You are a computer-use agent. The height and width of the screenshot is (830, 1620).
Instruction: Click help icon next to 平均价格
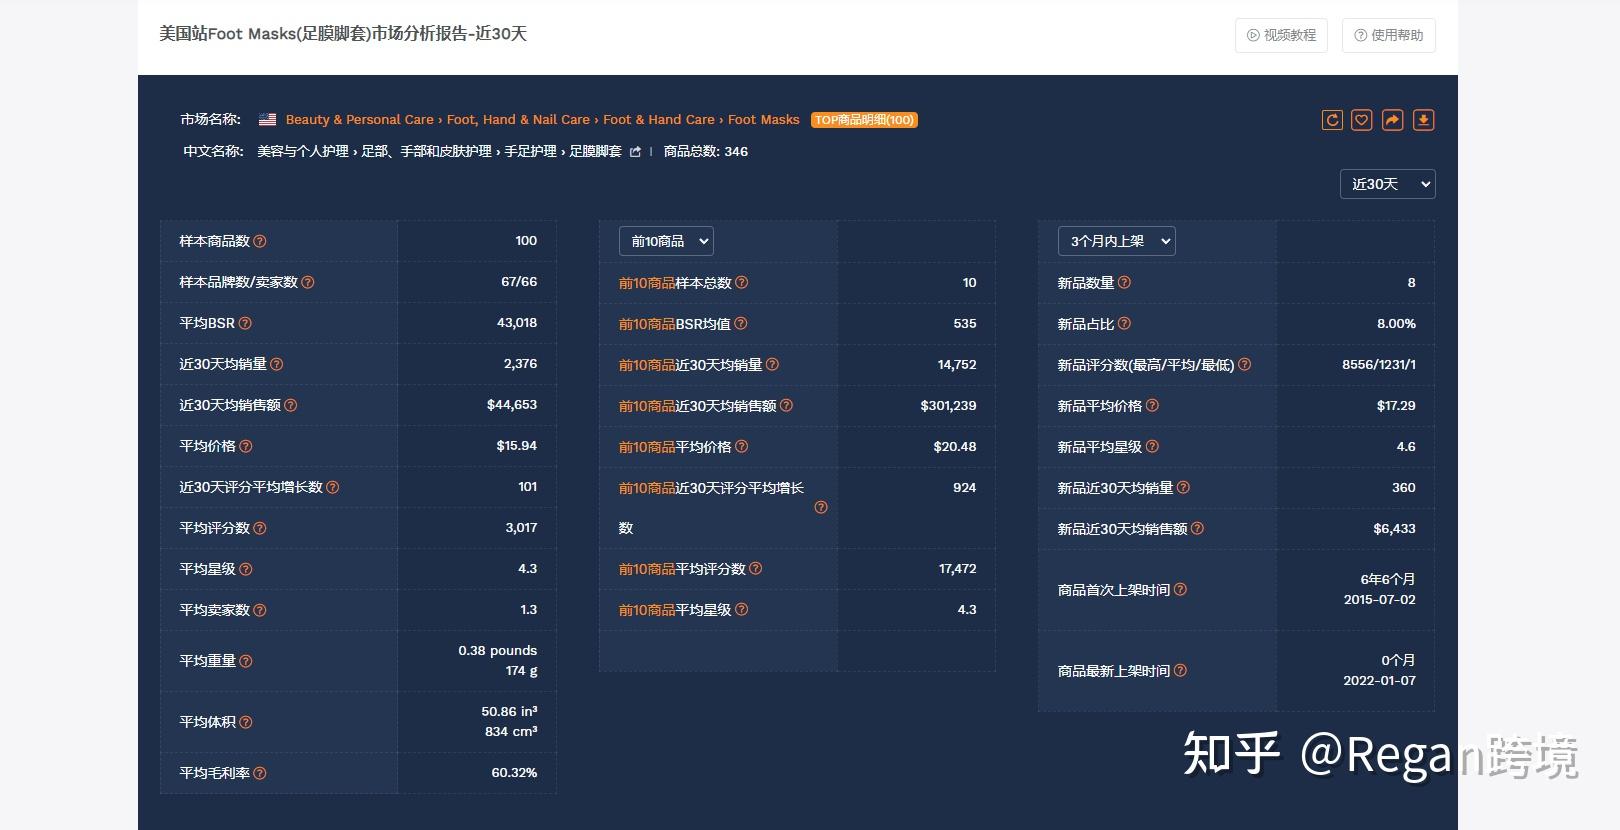pyautogui.click(x=246, y=446)
